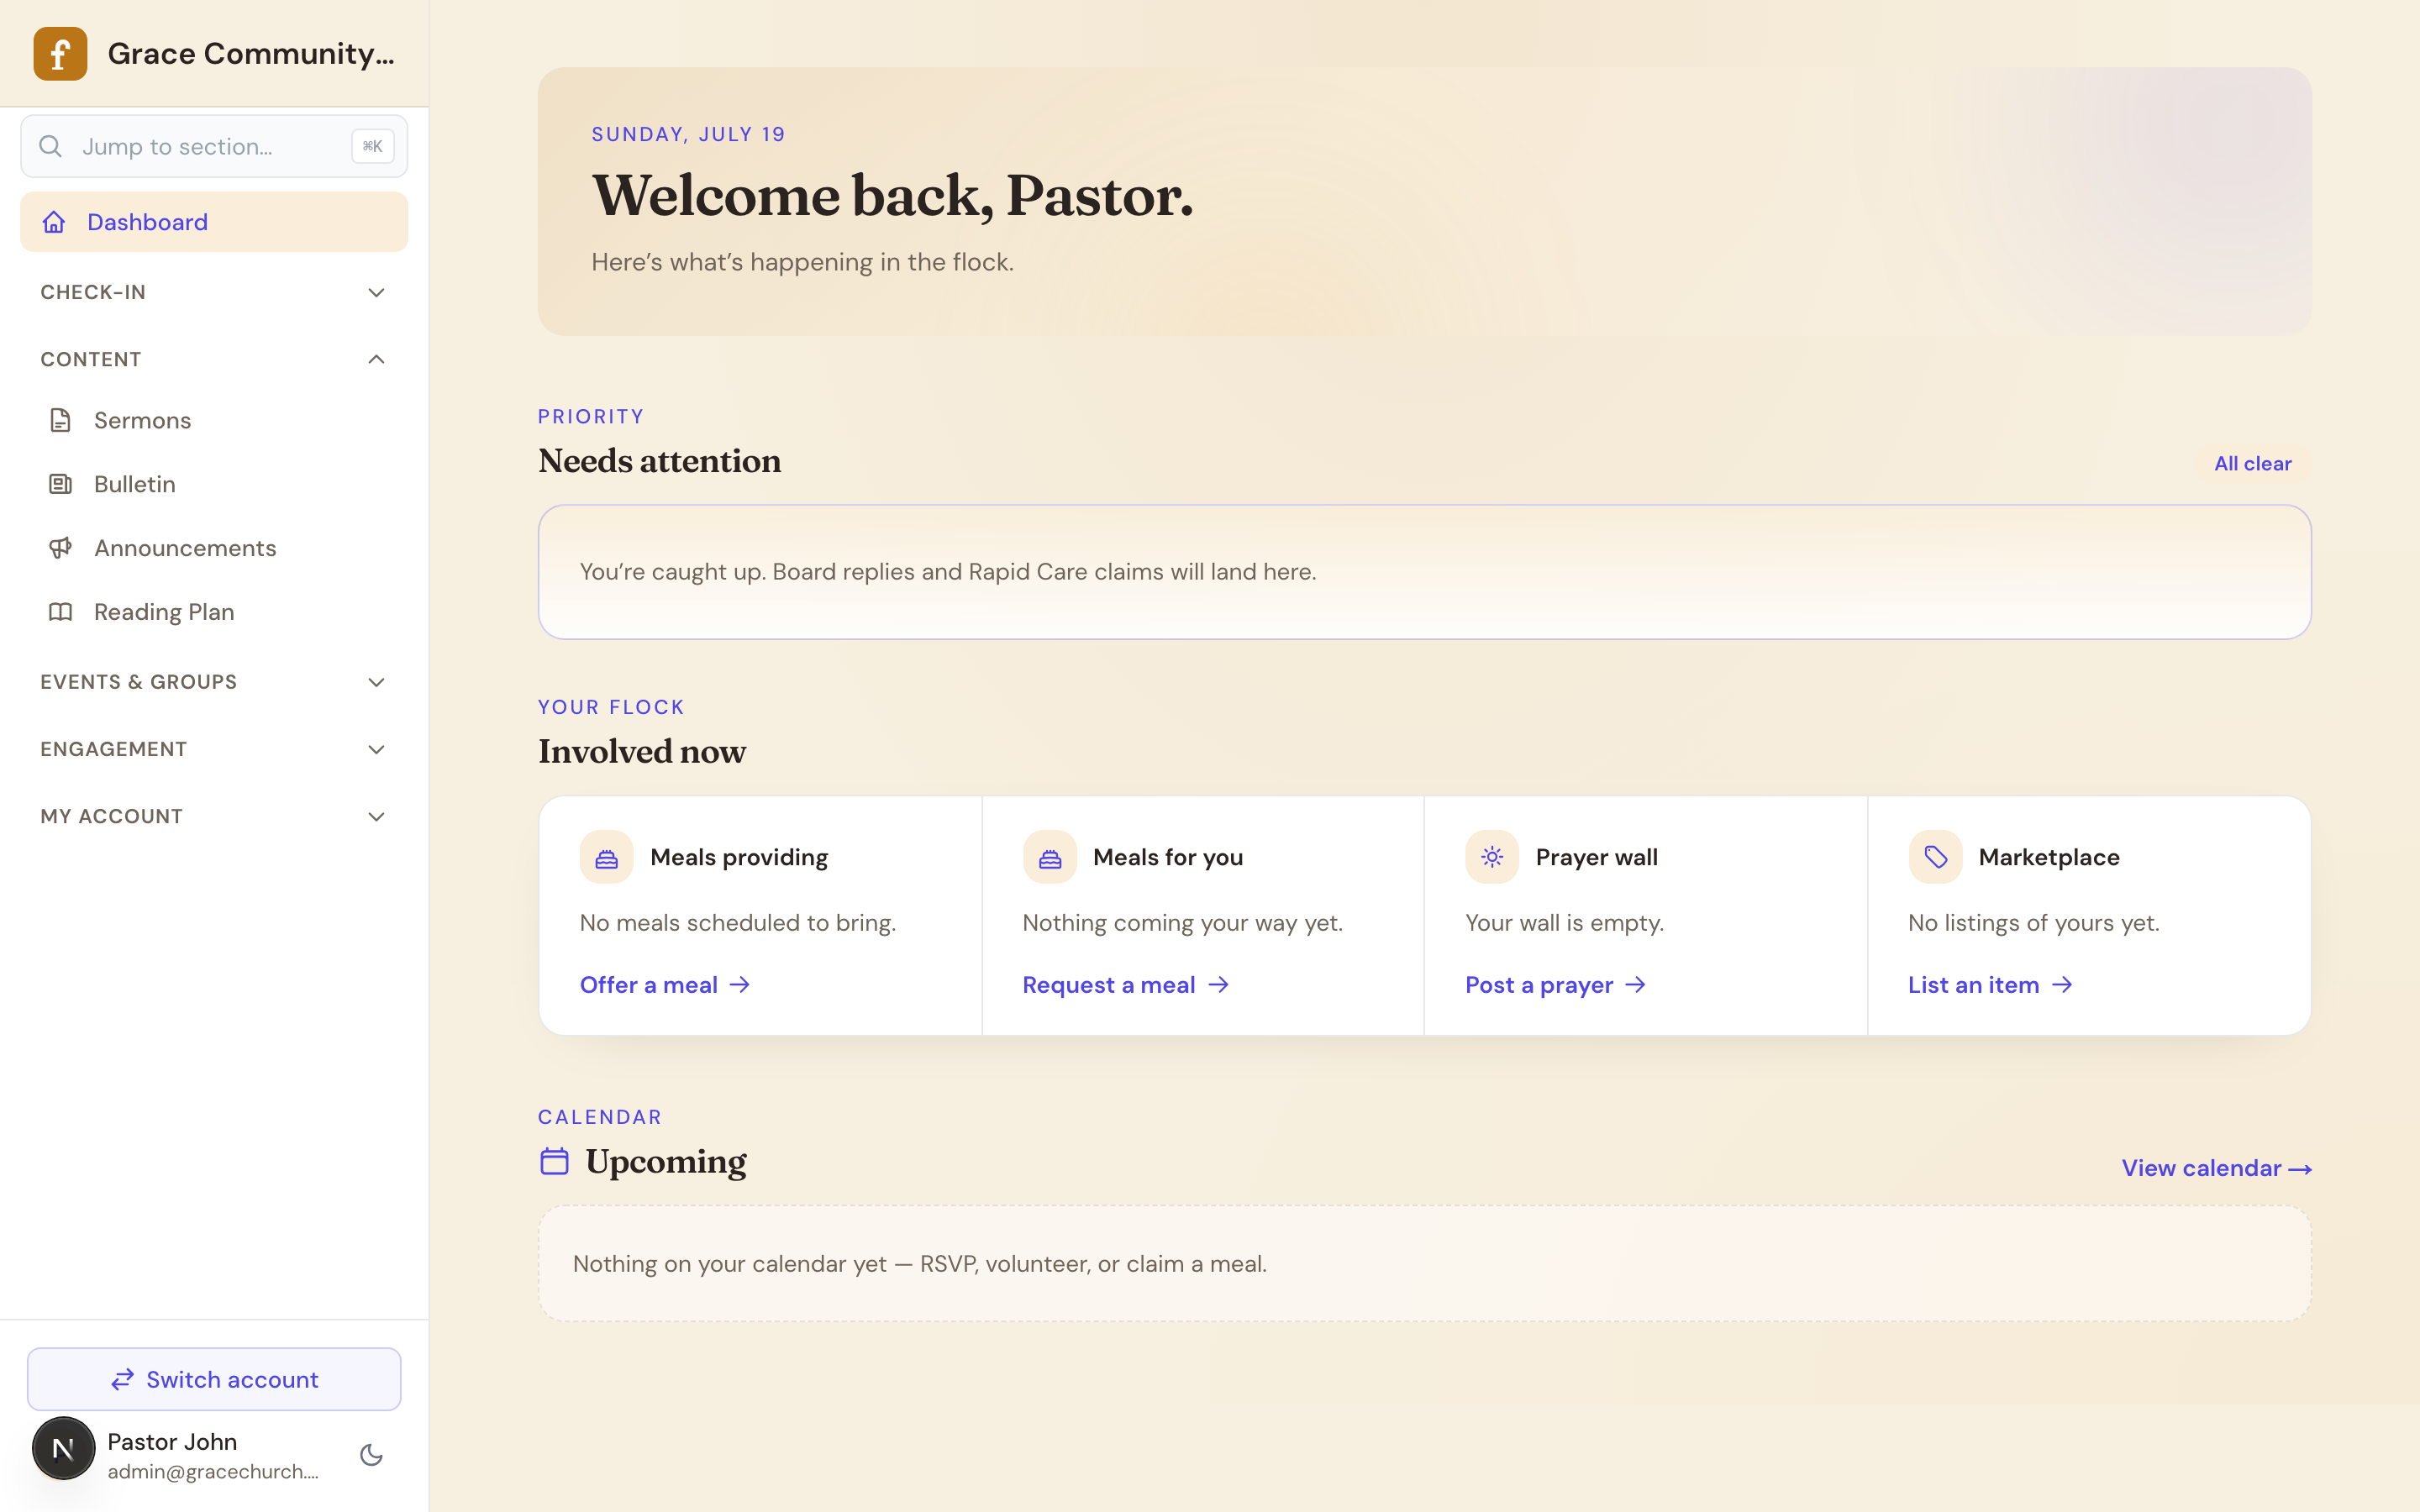2420x1512 pixels.
Task: Click the Prayer wall sun icon
Action: click(x=1492, y=857)
